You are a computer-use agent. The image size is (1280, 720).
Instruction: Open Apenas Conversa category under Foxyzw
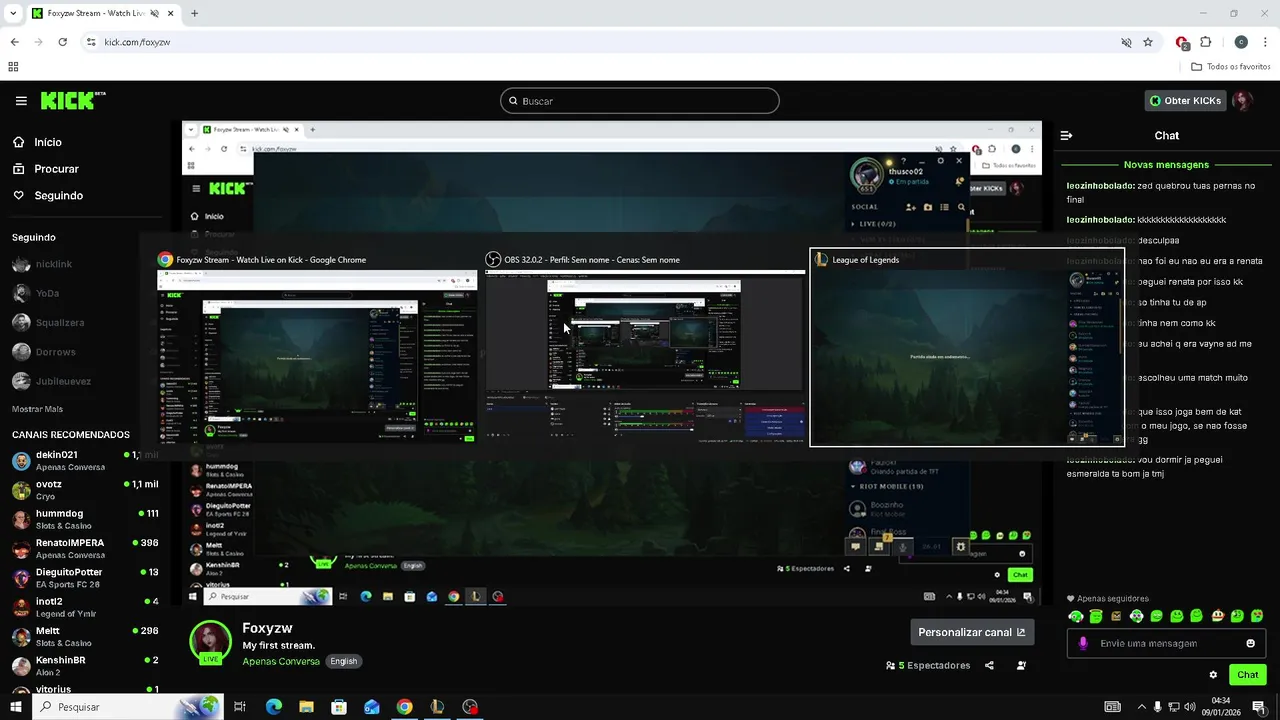tap(281, 661)
